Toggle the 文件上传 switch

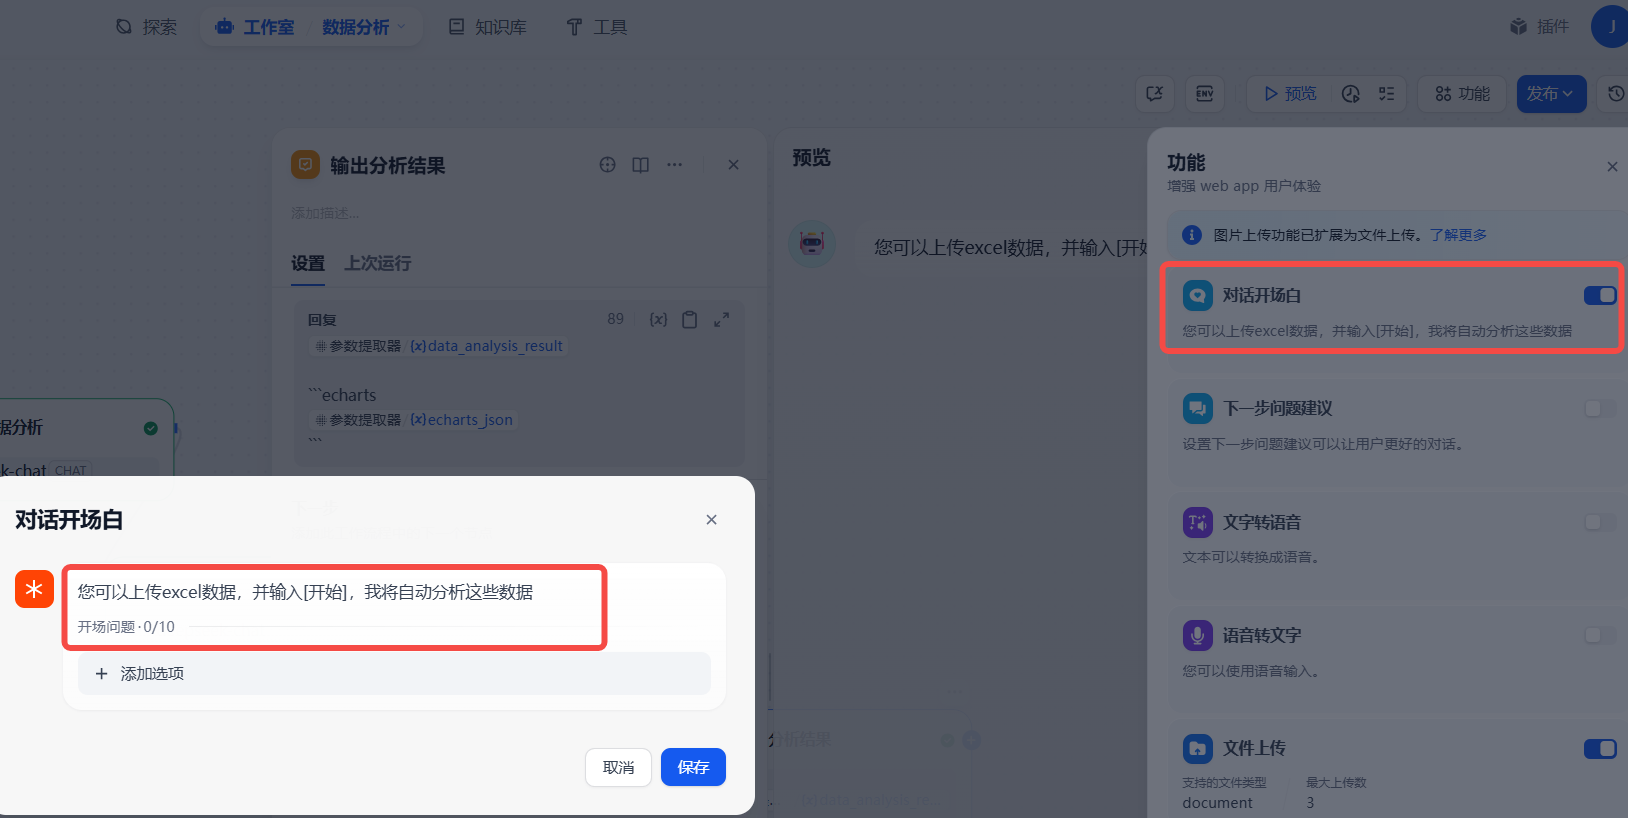tap(1600, 749)
